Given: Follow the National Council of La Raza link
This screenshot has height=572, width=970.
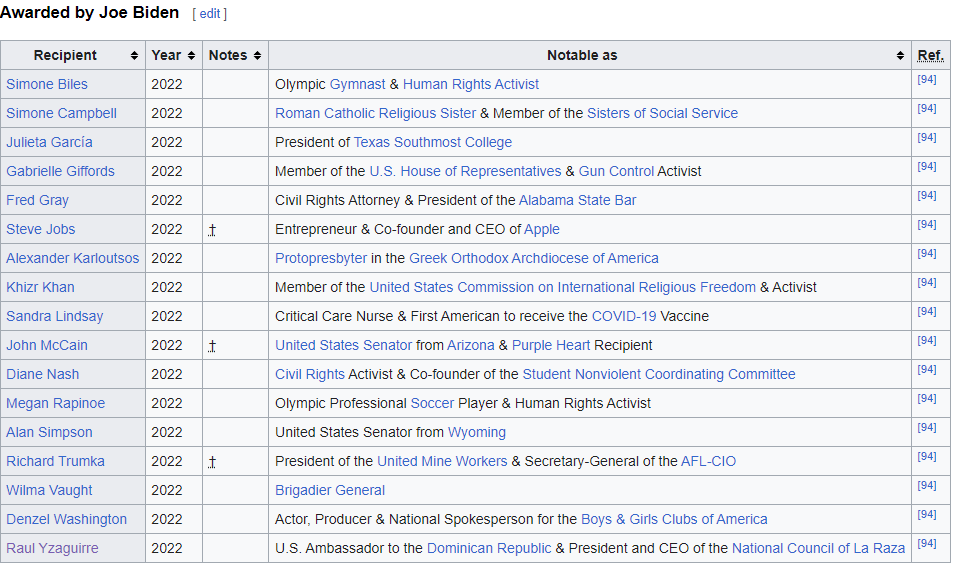Looking at the screenshot, I should click(x=818, y=549).
